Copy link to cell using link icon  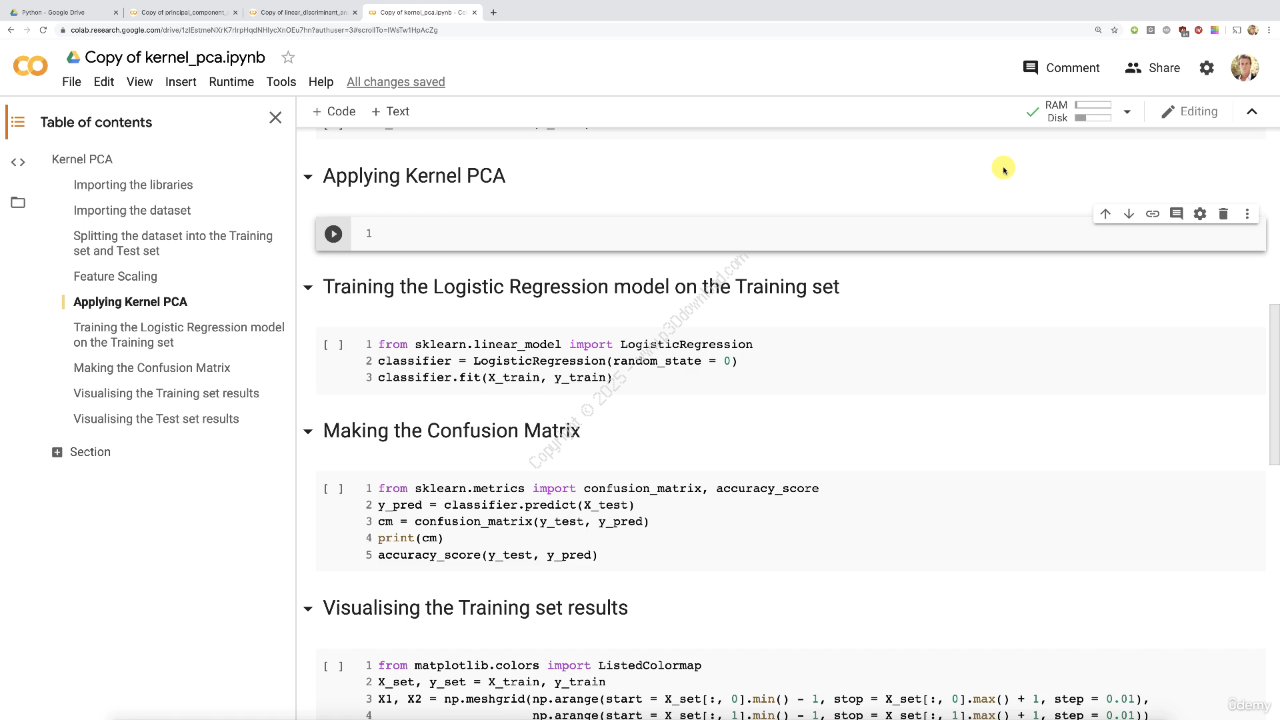click(1152, 214)
